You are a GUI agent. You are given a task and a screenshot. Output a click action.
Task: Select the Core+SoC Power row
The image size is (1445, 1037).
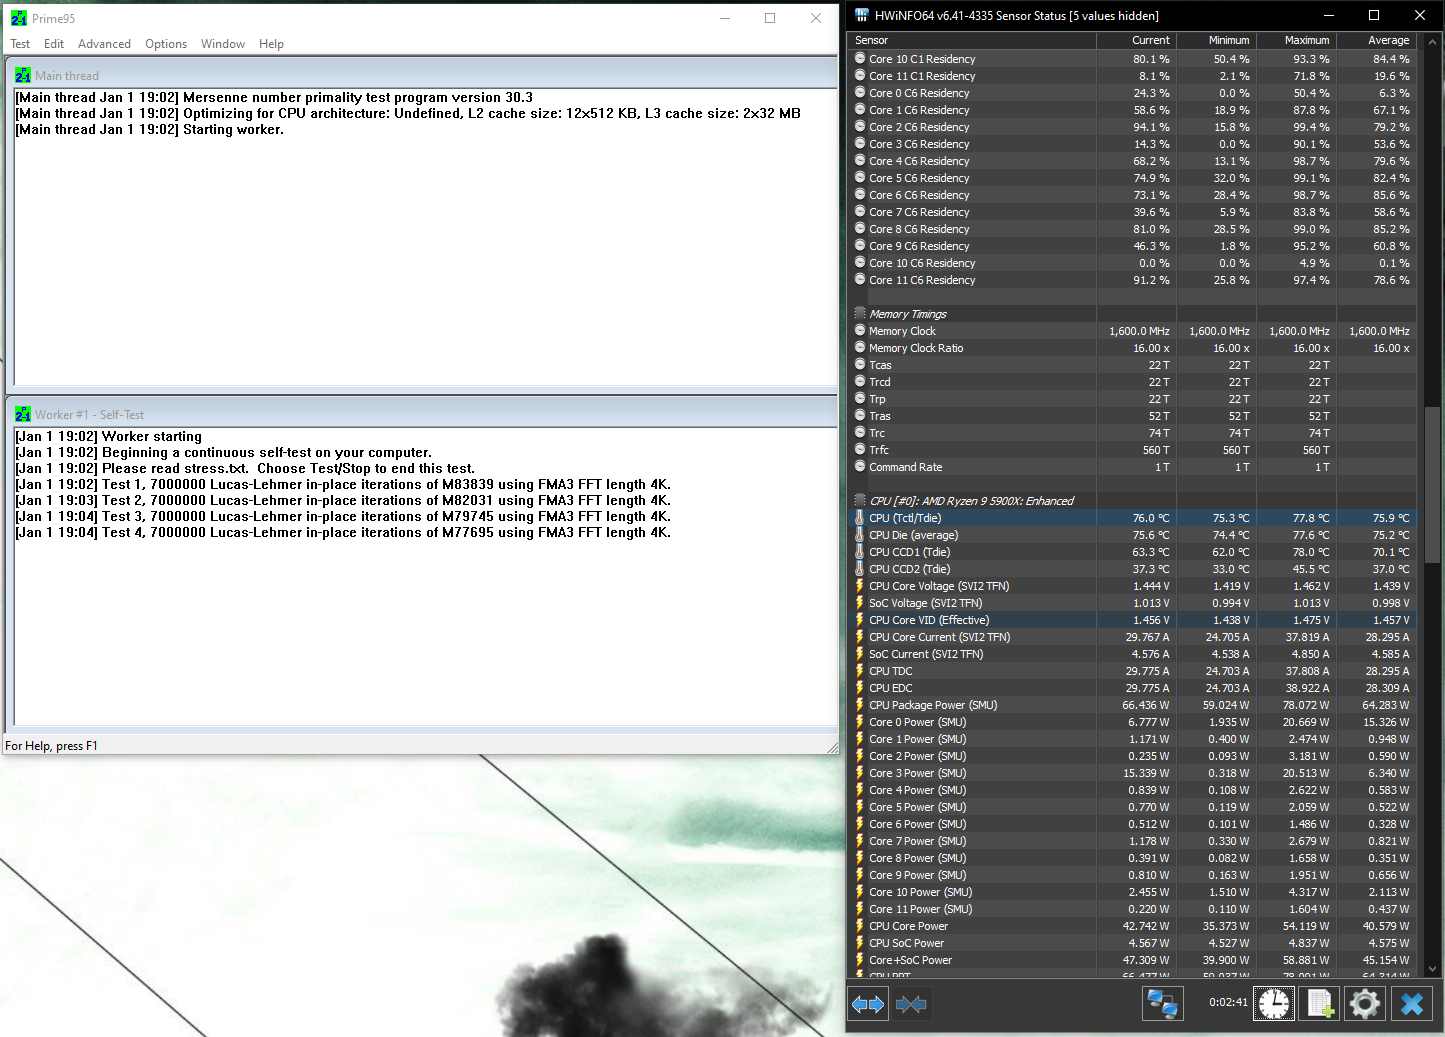click(1133, 960)
